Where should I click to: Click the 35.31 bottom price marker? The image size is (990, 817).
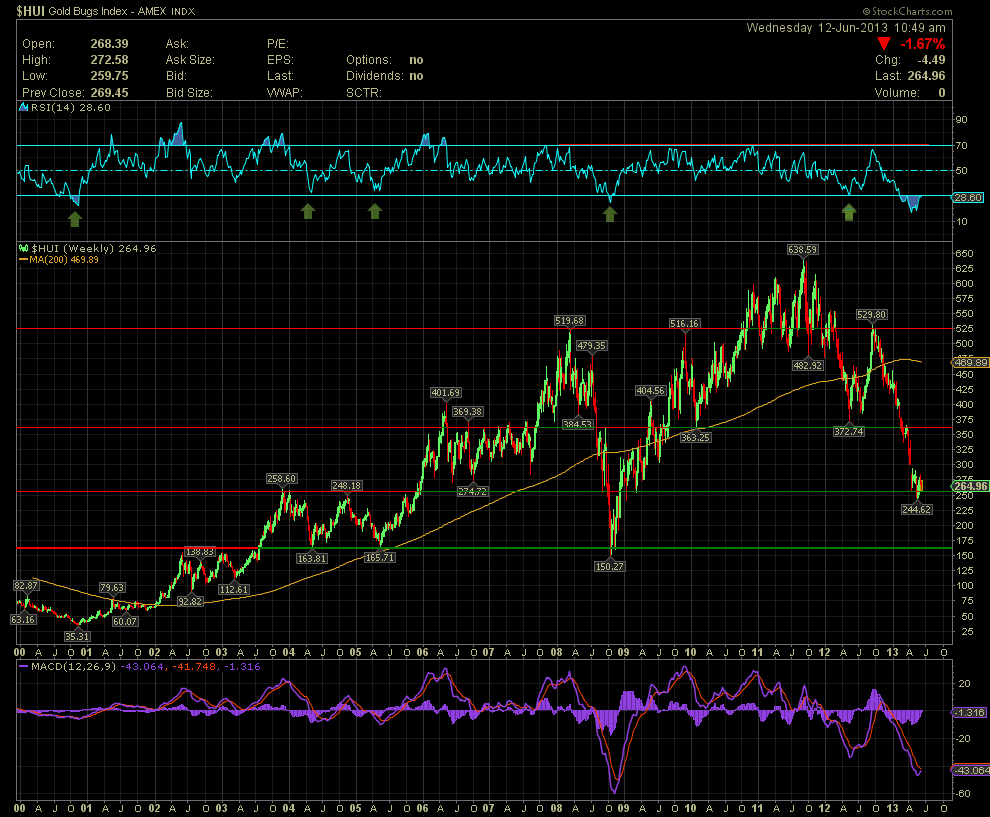(x=77, y=636)
